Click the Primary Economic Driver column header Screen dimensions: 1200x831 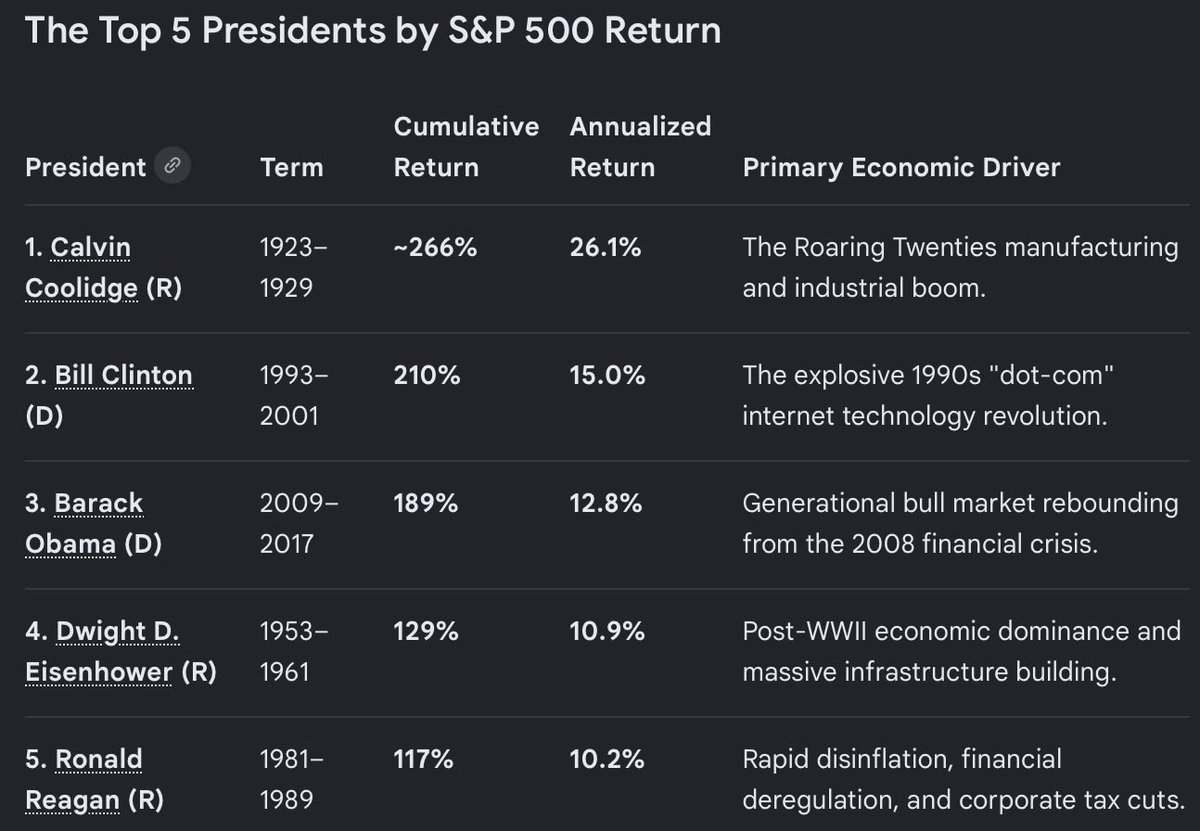[901, 167]
